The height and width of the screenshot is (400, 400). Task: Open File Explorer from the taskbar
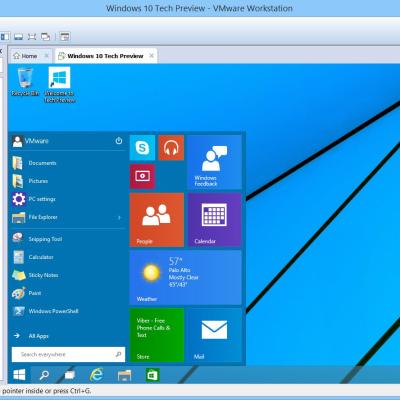pos(124,375)
